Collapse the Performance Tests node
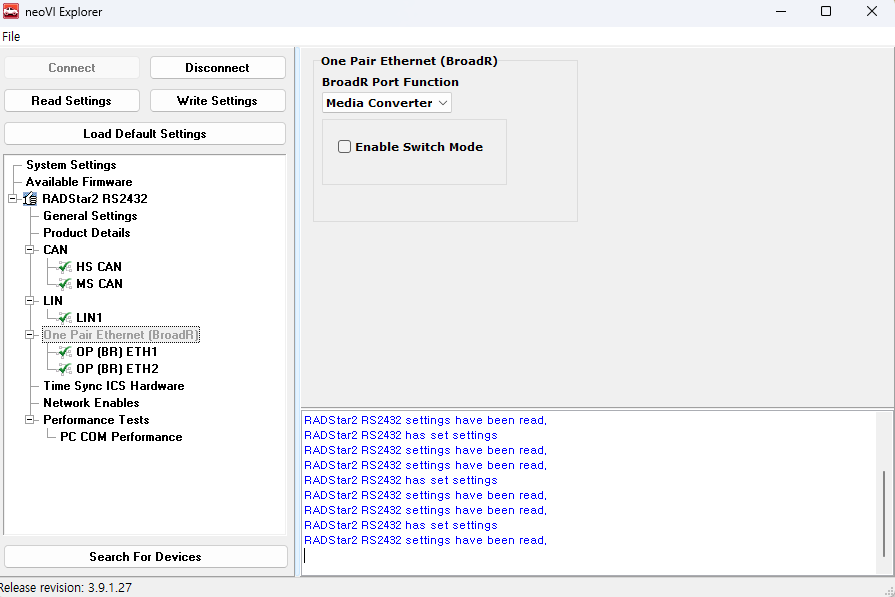This screenshot has height=597, width=895. point(30,419)
